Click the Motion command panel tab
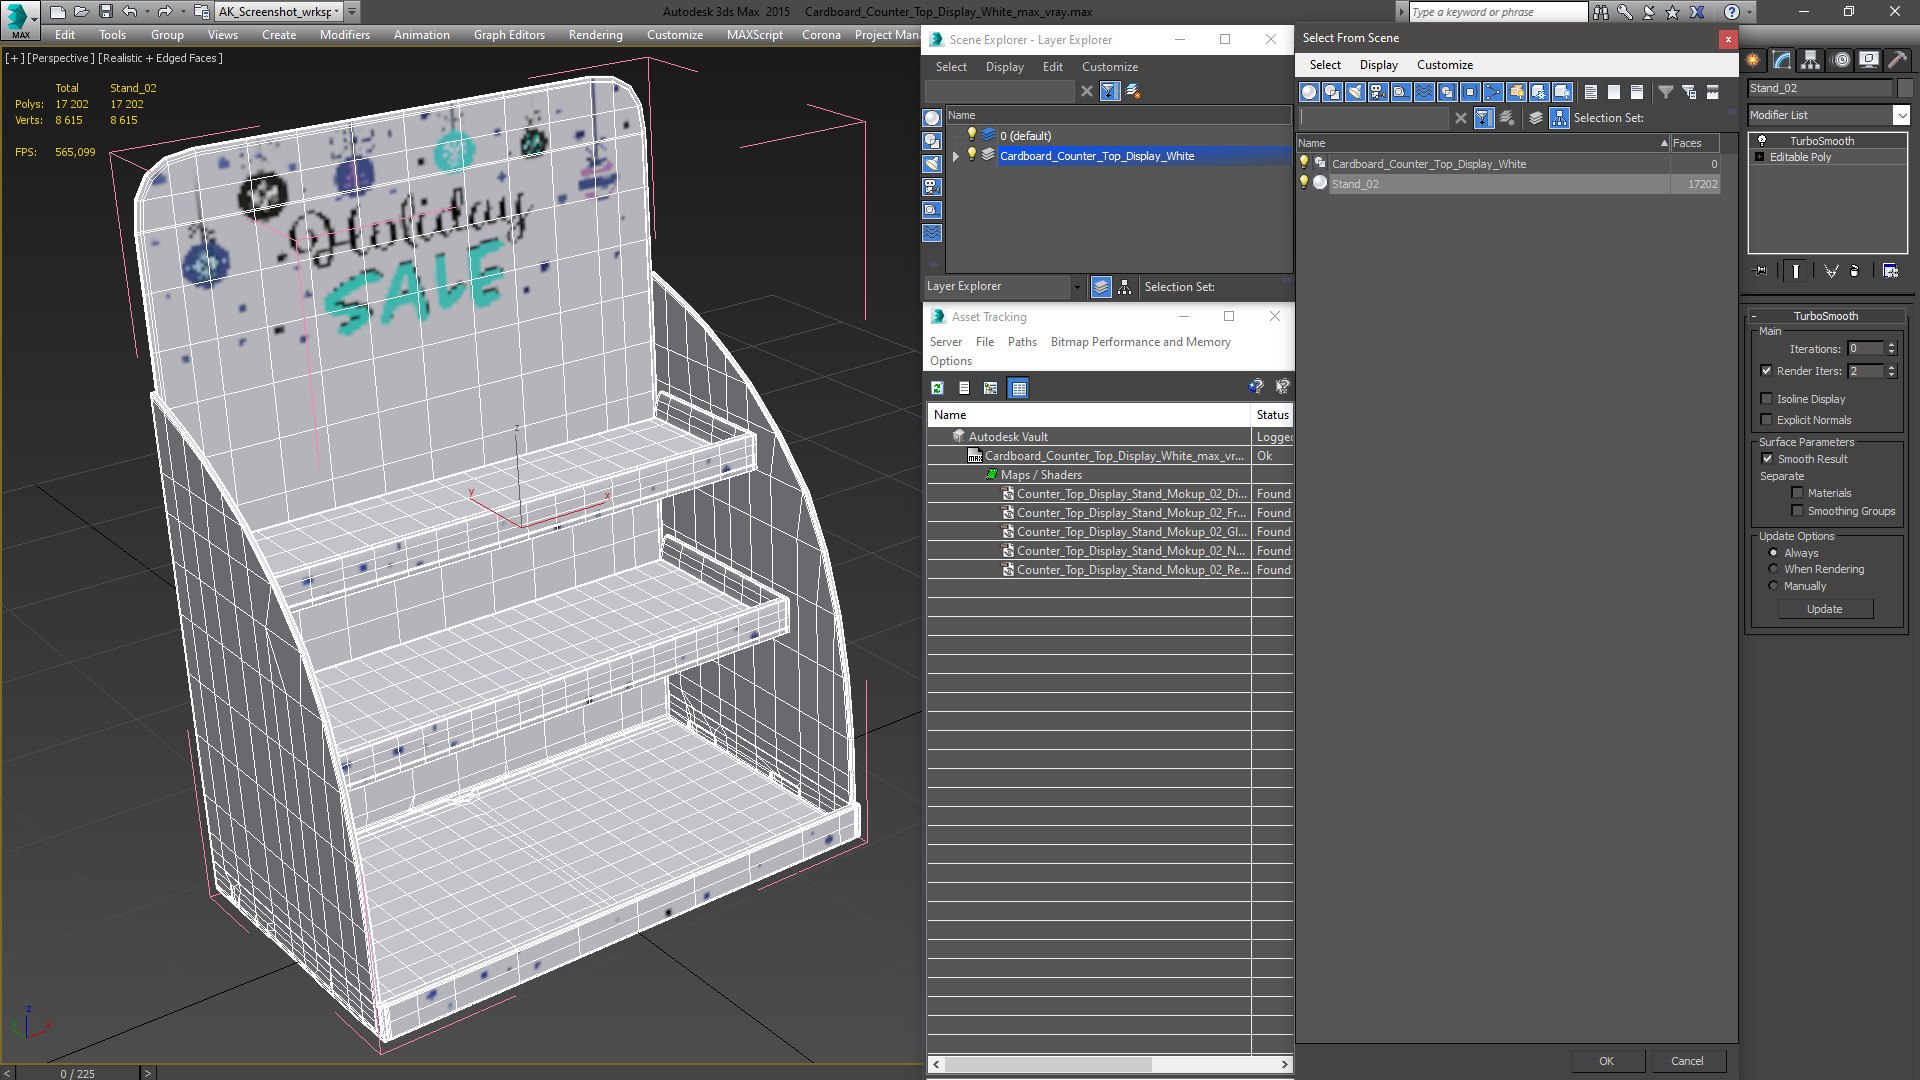The height and width of the screenshot is (1080, 1920). (1840, 60)
